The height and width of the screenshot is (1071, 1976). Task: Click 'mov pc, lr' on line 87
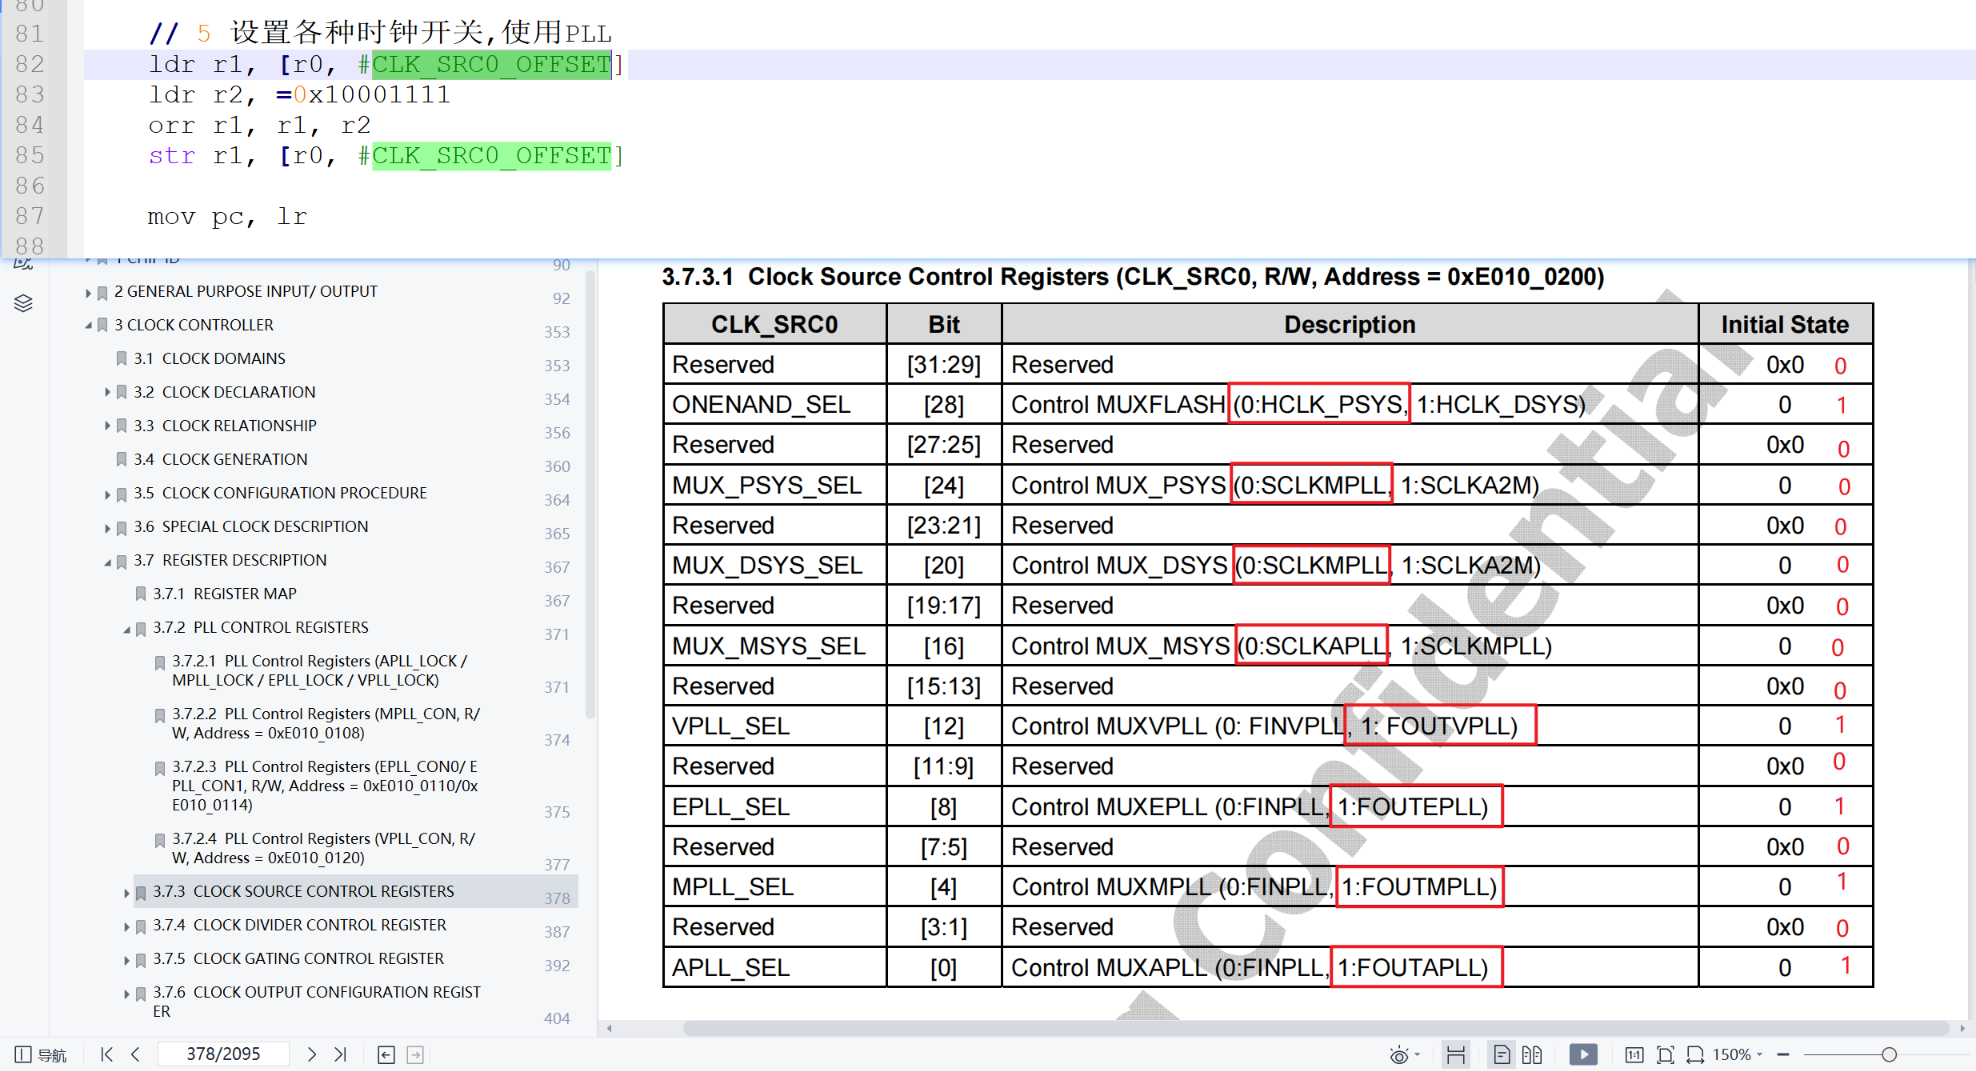(x=227, y=217)
